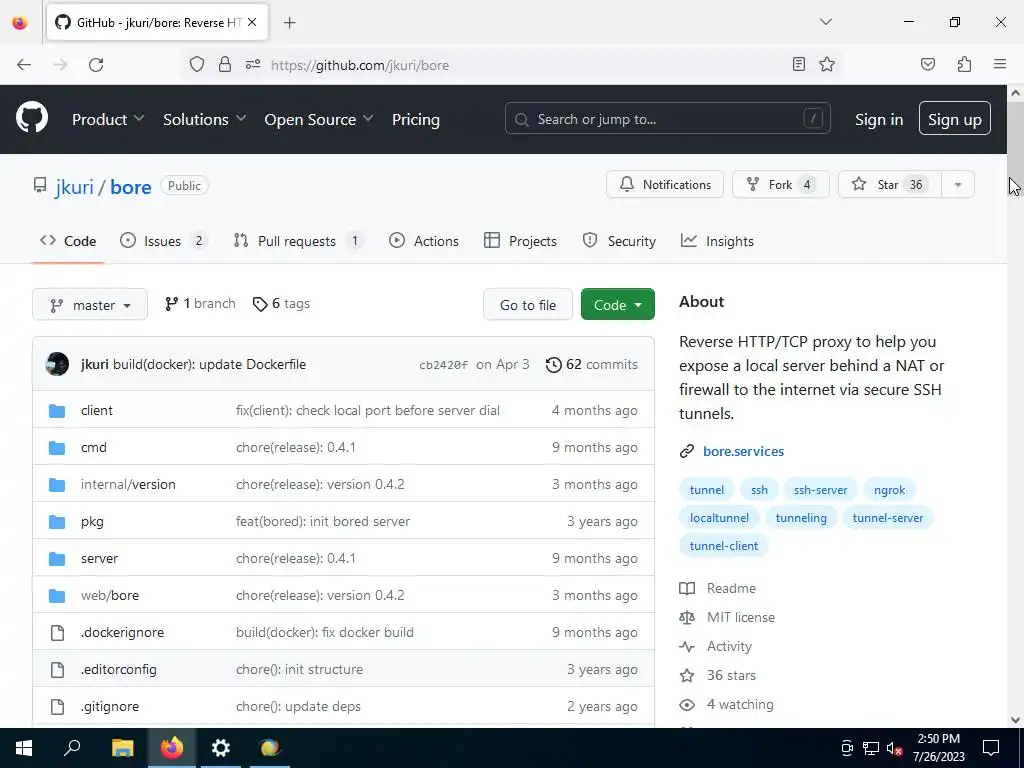Open Firefox reader view icon

798,64
